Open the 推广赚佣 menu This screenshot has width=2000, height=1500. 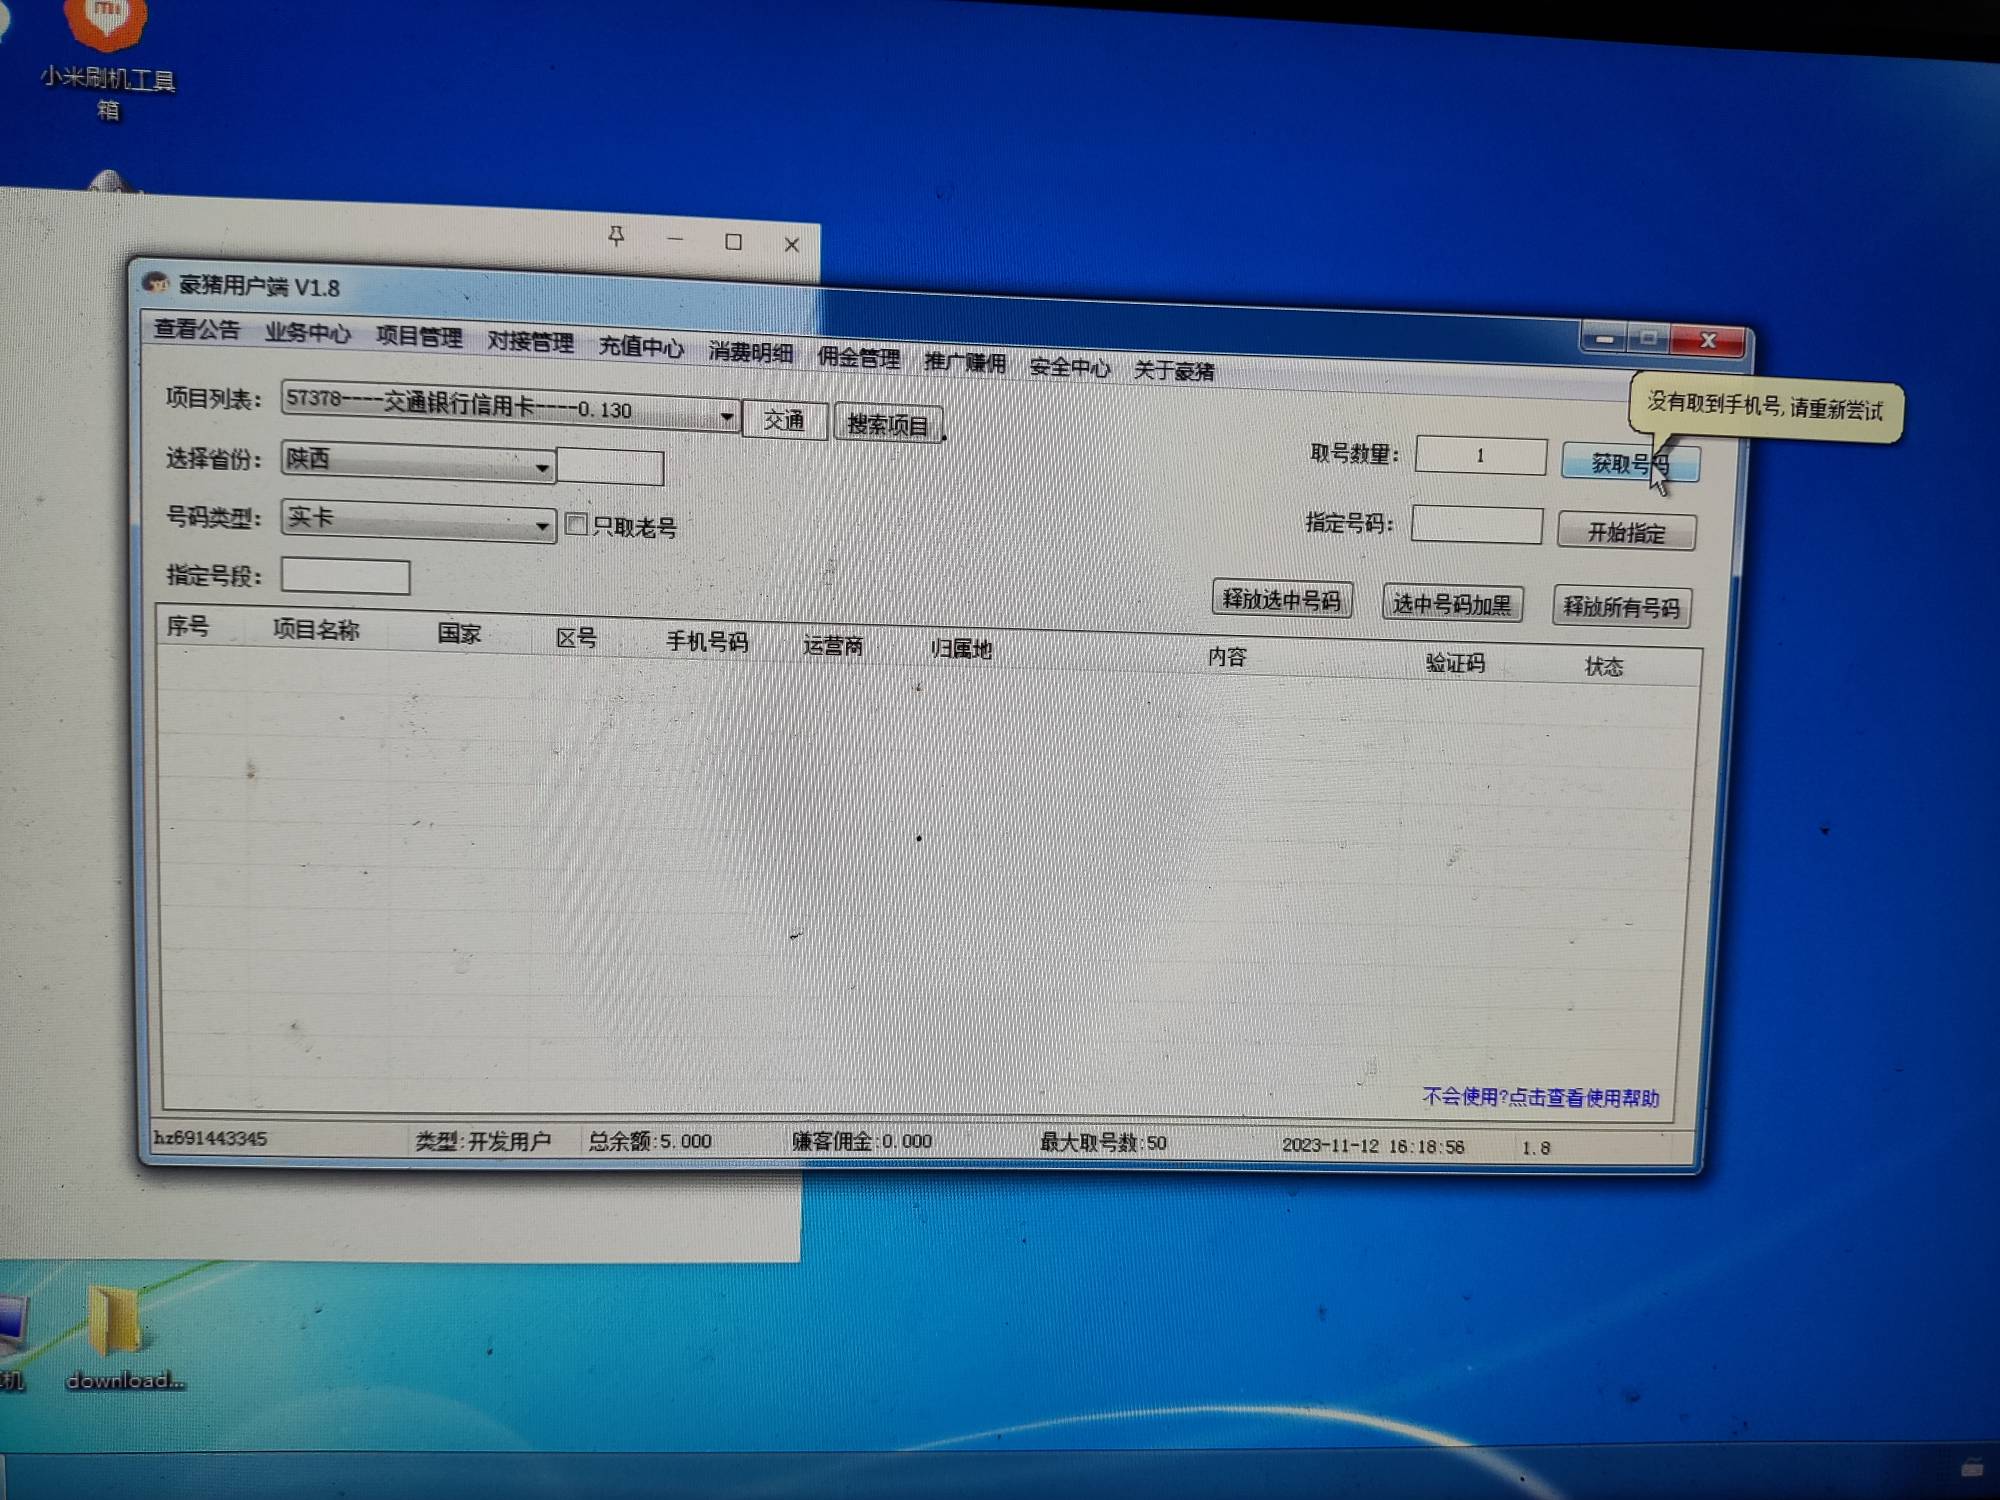pos(964,363)
